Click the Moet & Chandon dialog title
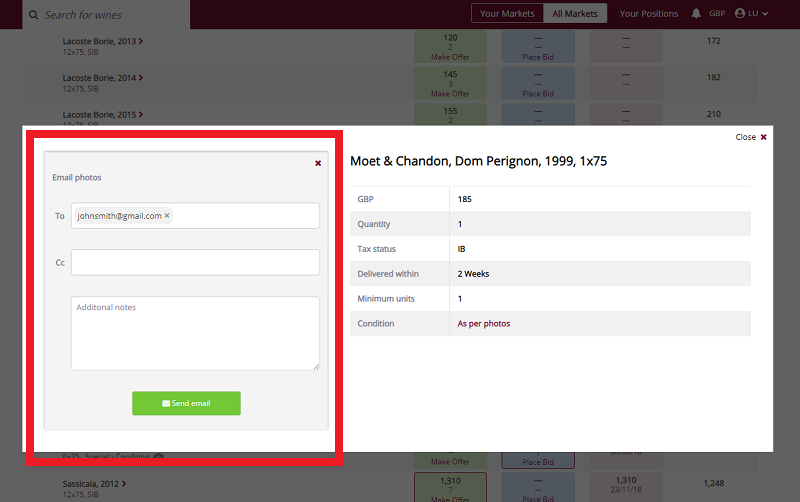This screenshot has width=800, height=502. click(479, 161)
